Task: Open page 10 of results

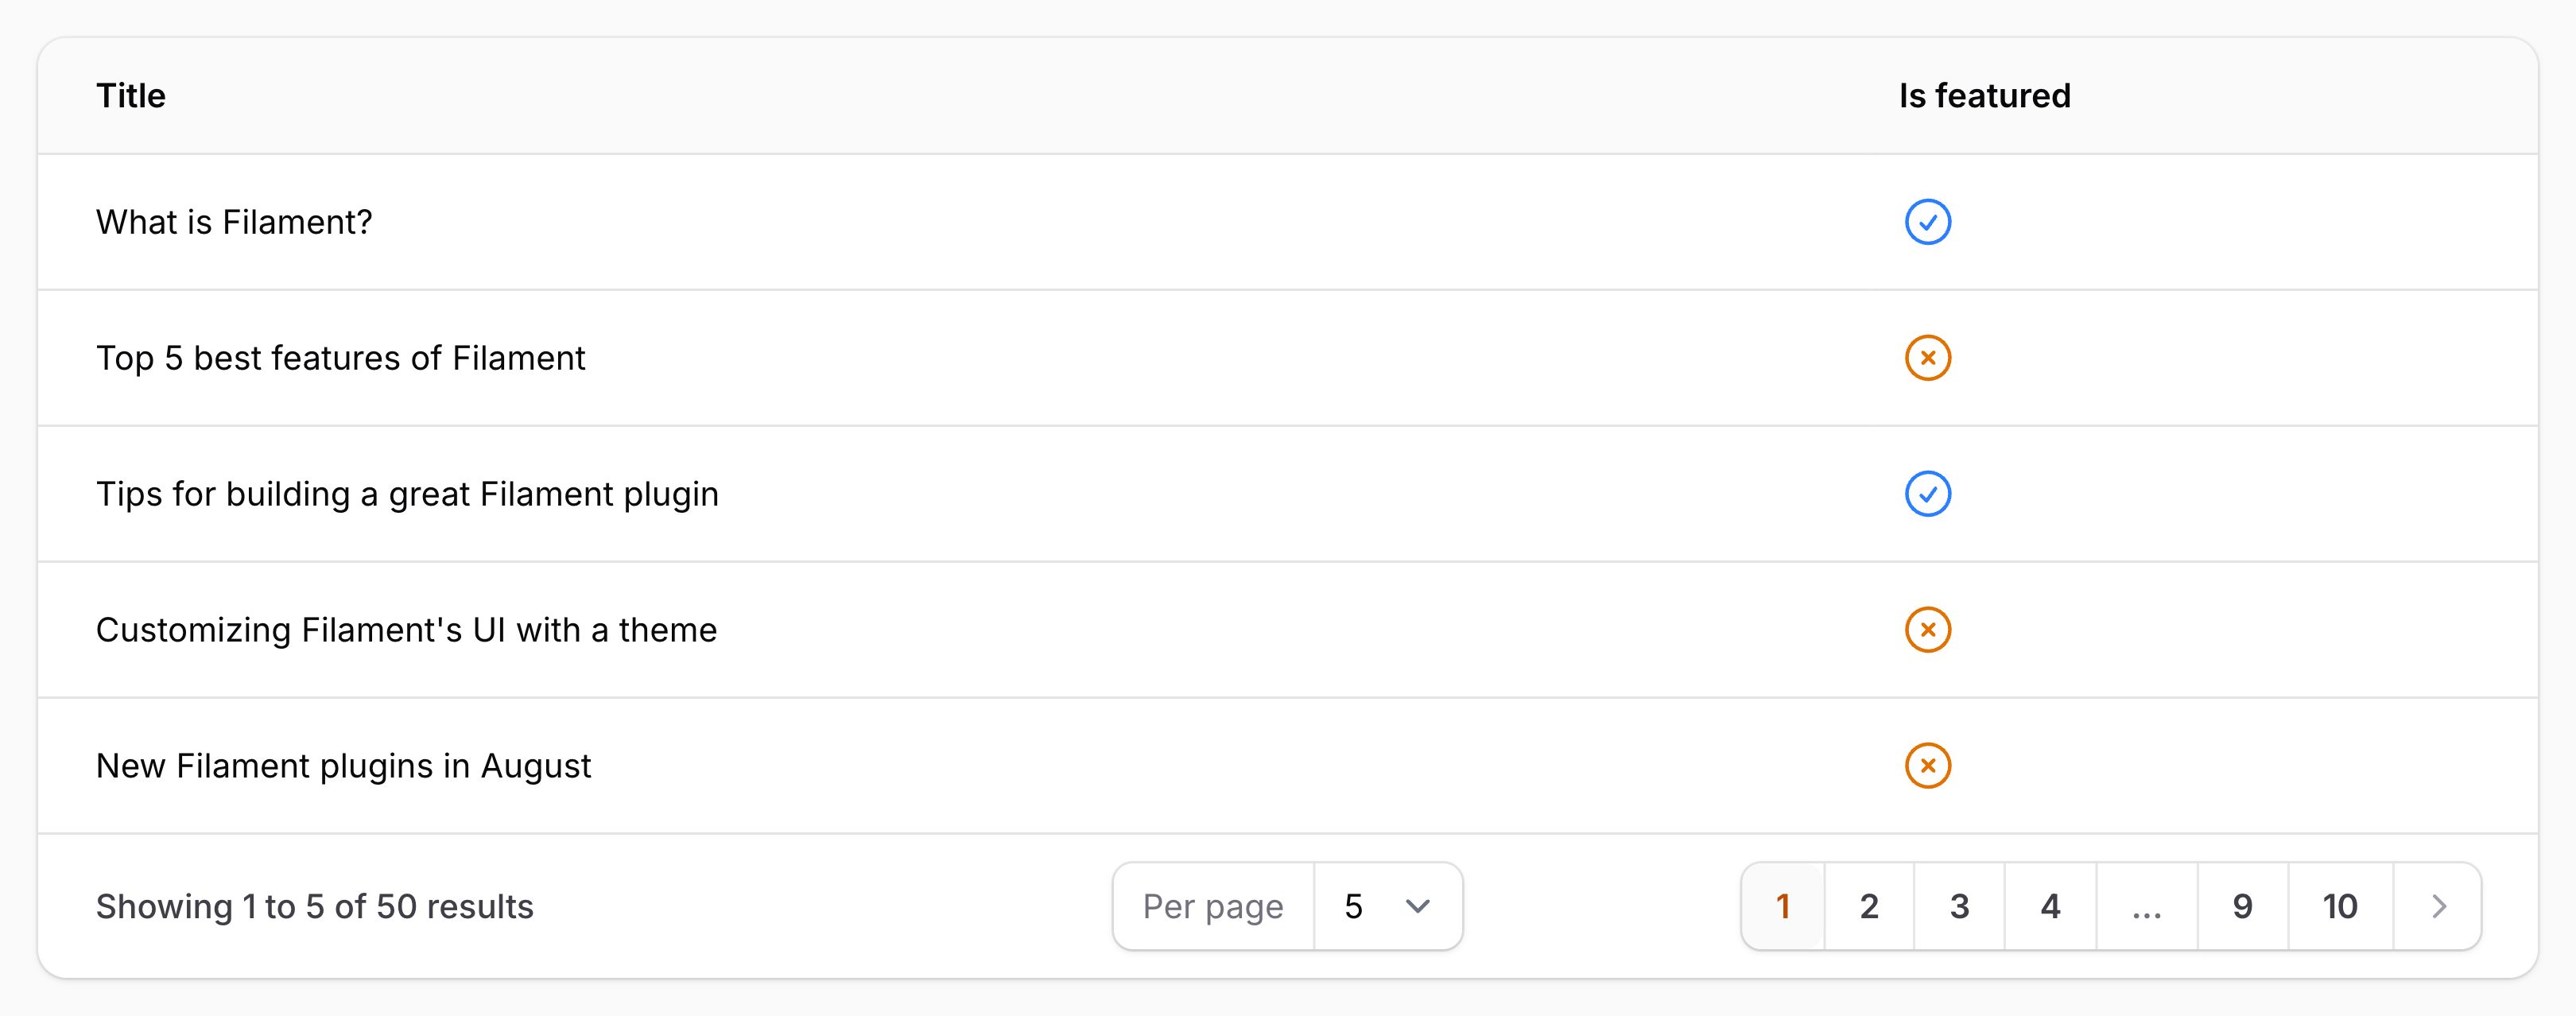Action: click(2338, 906)
